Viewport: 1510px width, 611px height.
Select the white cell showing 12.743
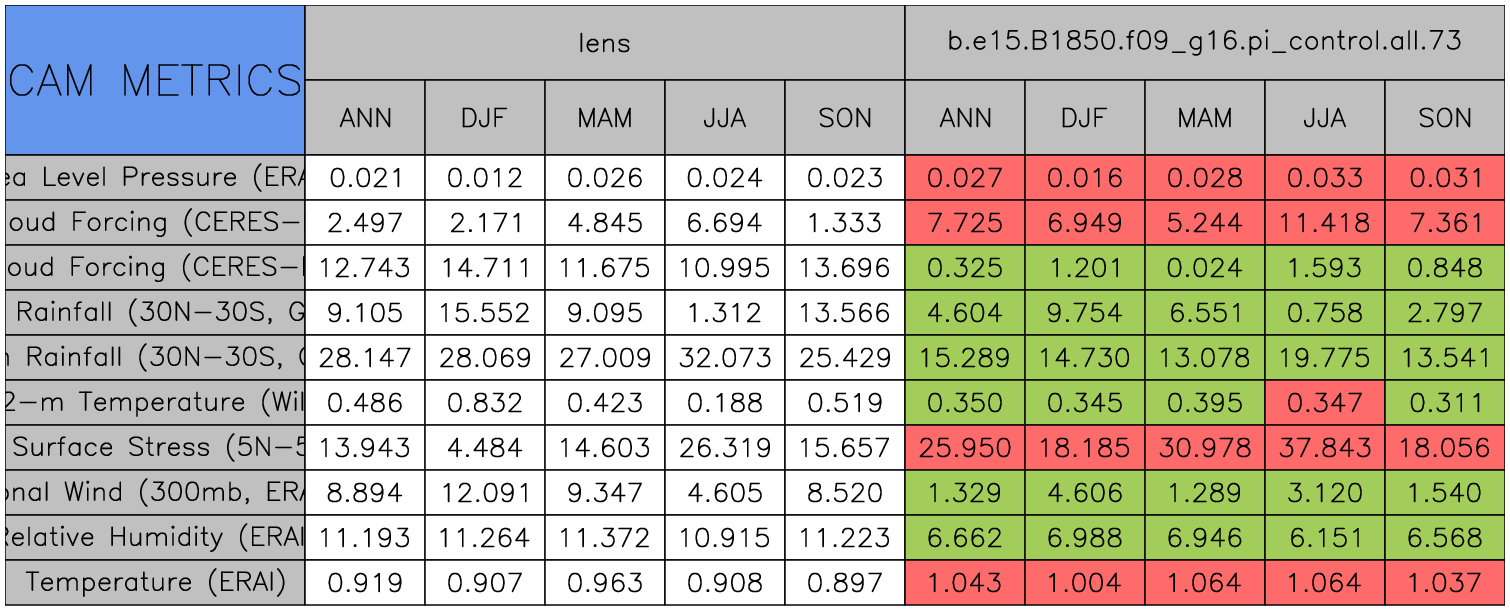(x=365, y=268)
